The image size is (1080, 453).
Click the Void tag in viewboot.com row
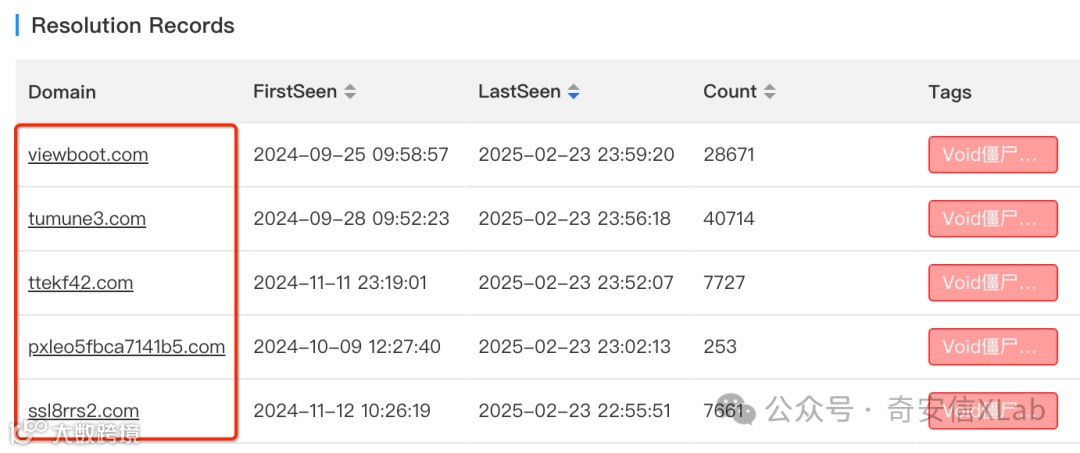[x=992, y=155]
